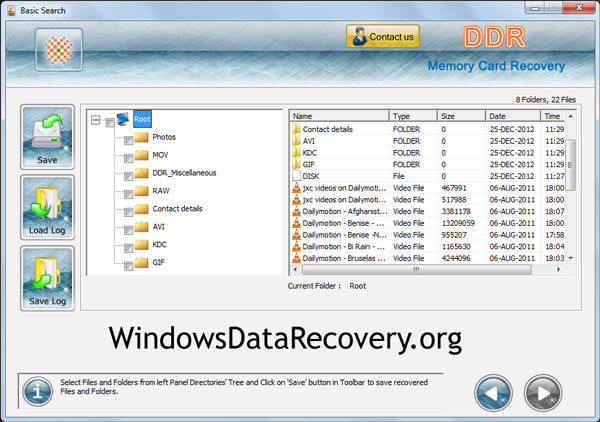
Task: Check the RAW folder checkbox
Action: pyautogui.click(x=129, y=194)
